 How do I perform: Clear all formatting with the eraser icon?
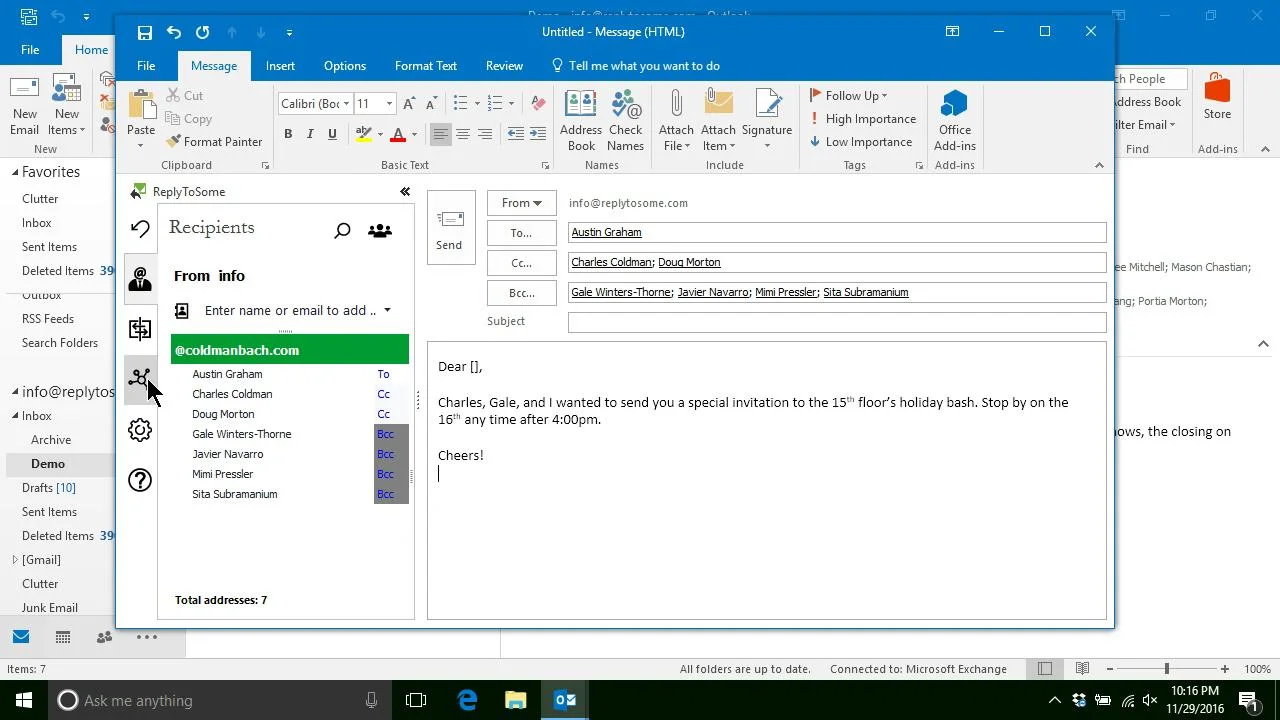click(x=538, y=104)
